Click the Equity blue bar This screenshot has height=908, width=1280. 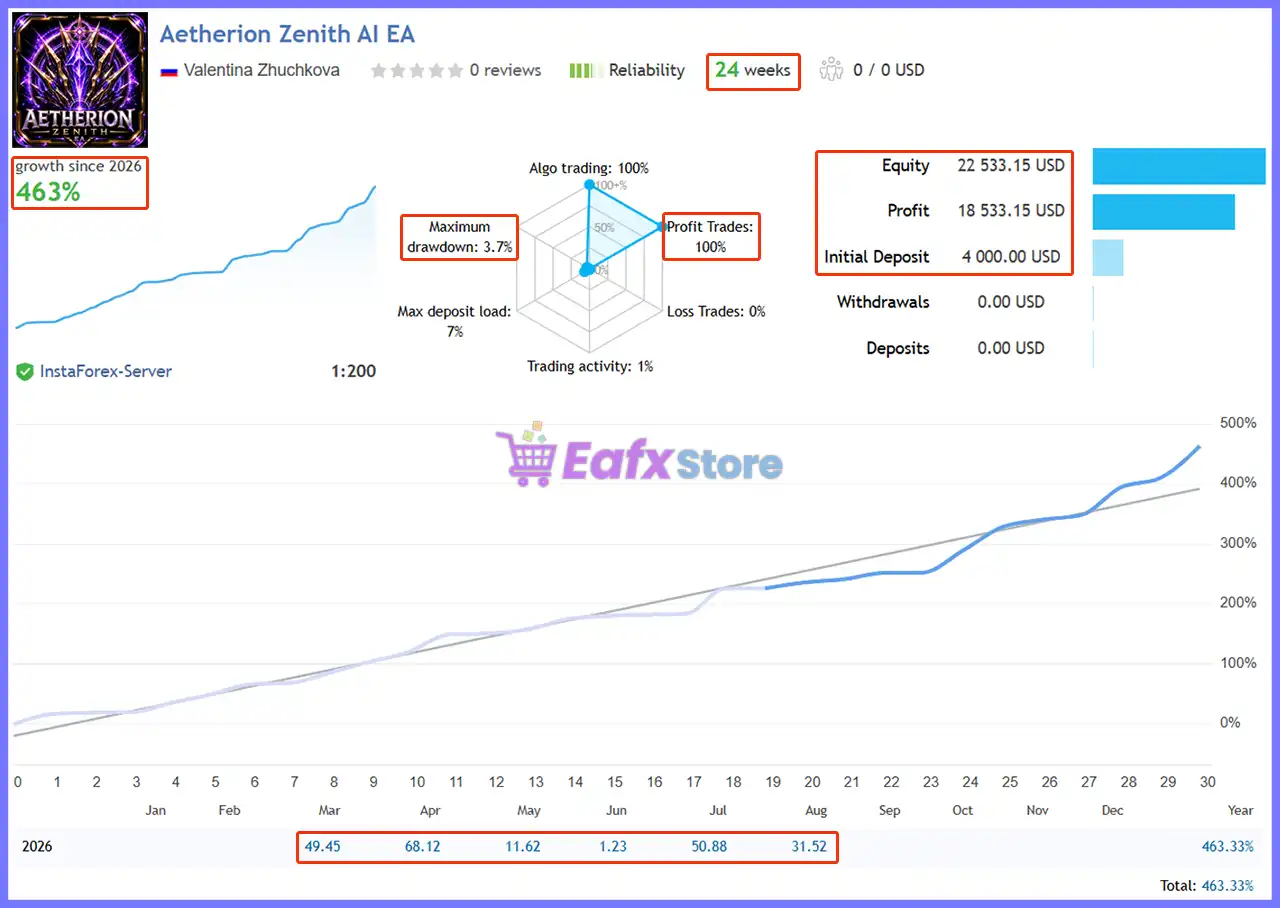coord(1179,166)
